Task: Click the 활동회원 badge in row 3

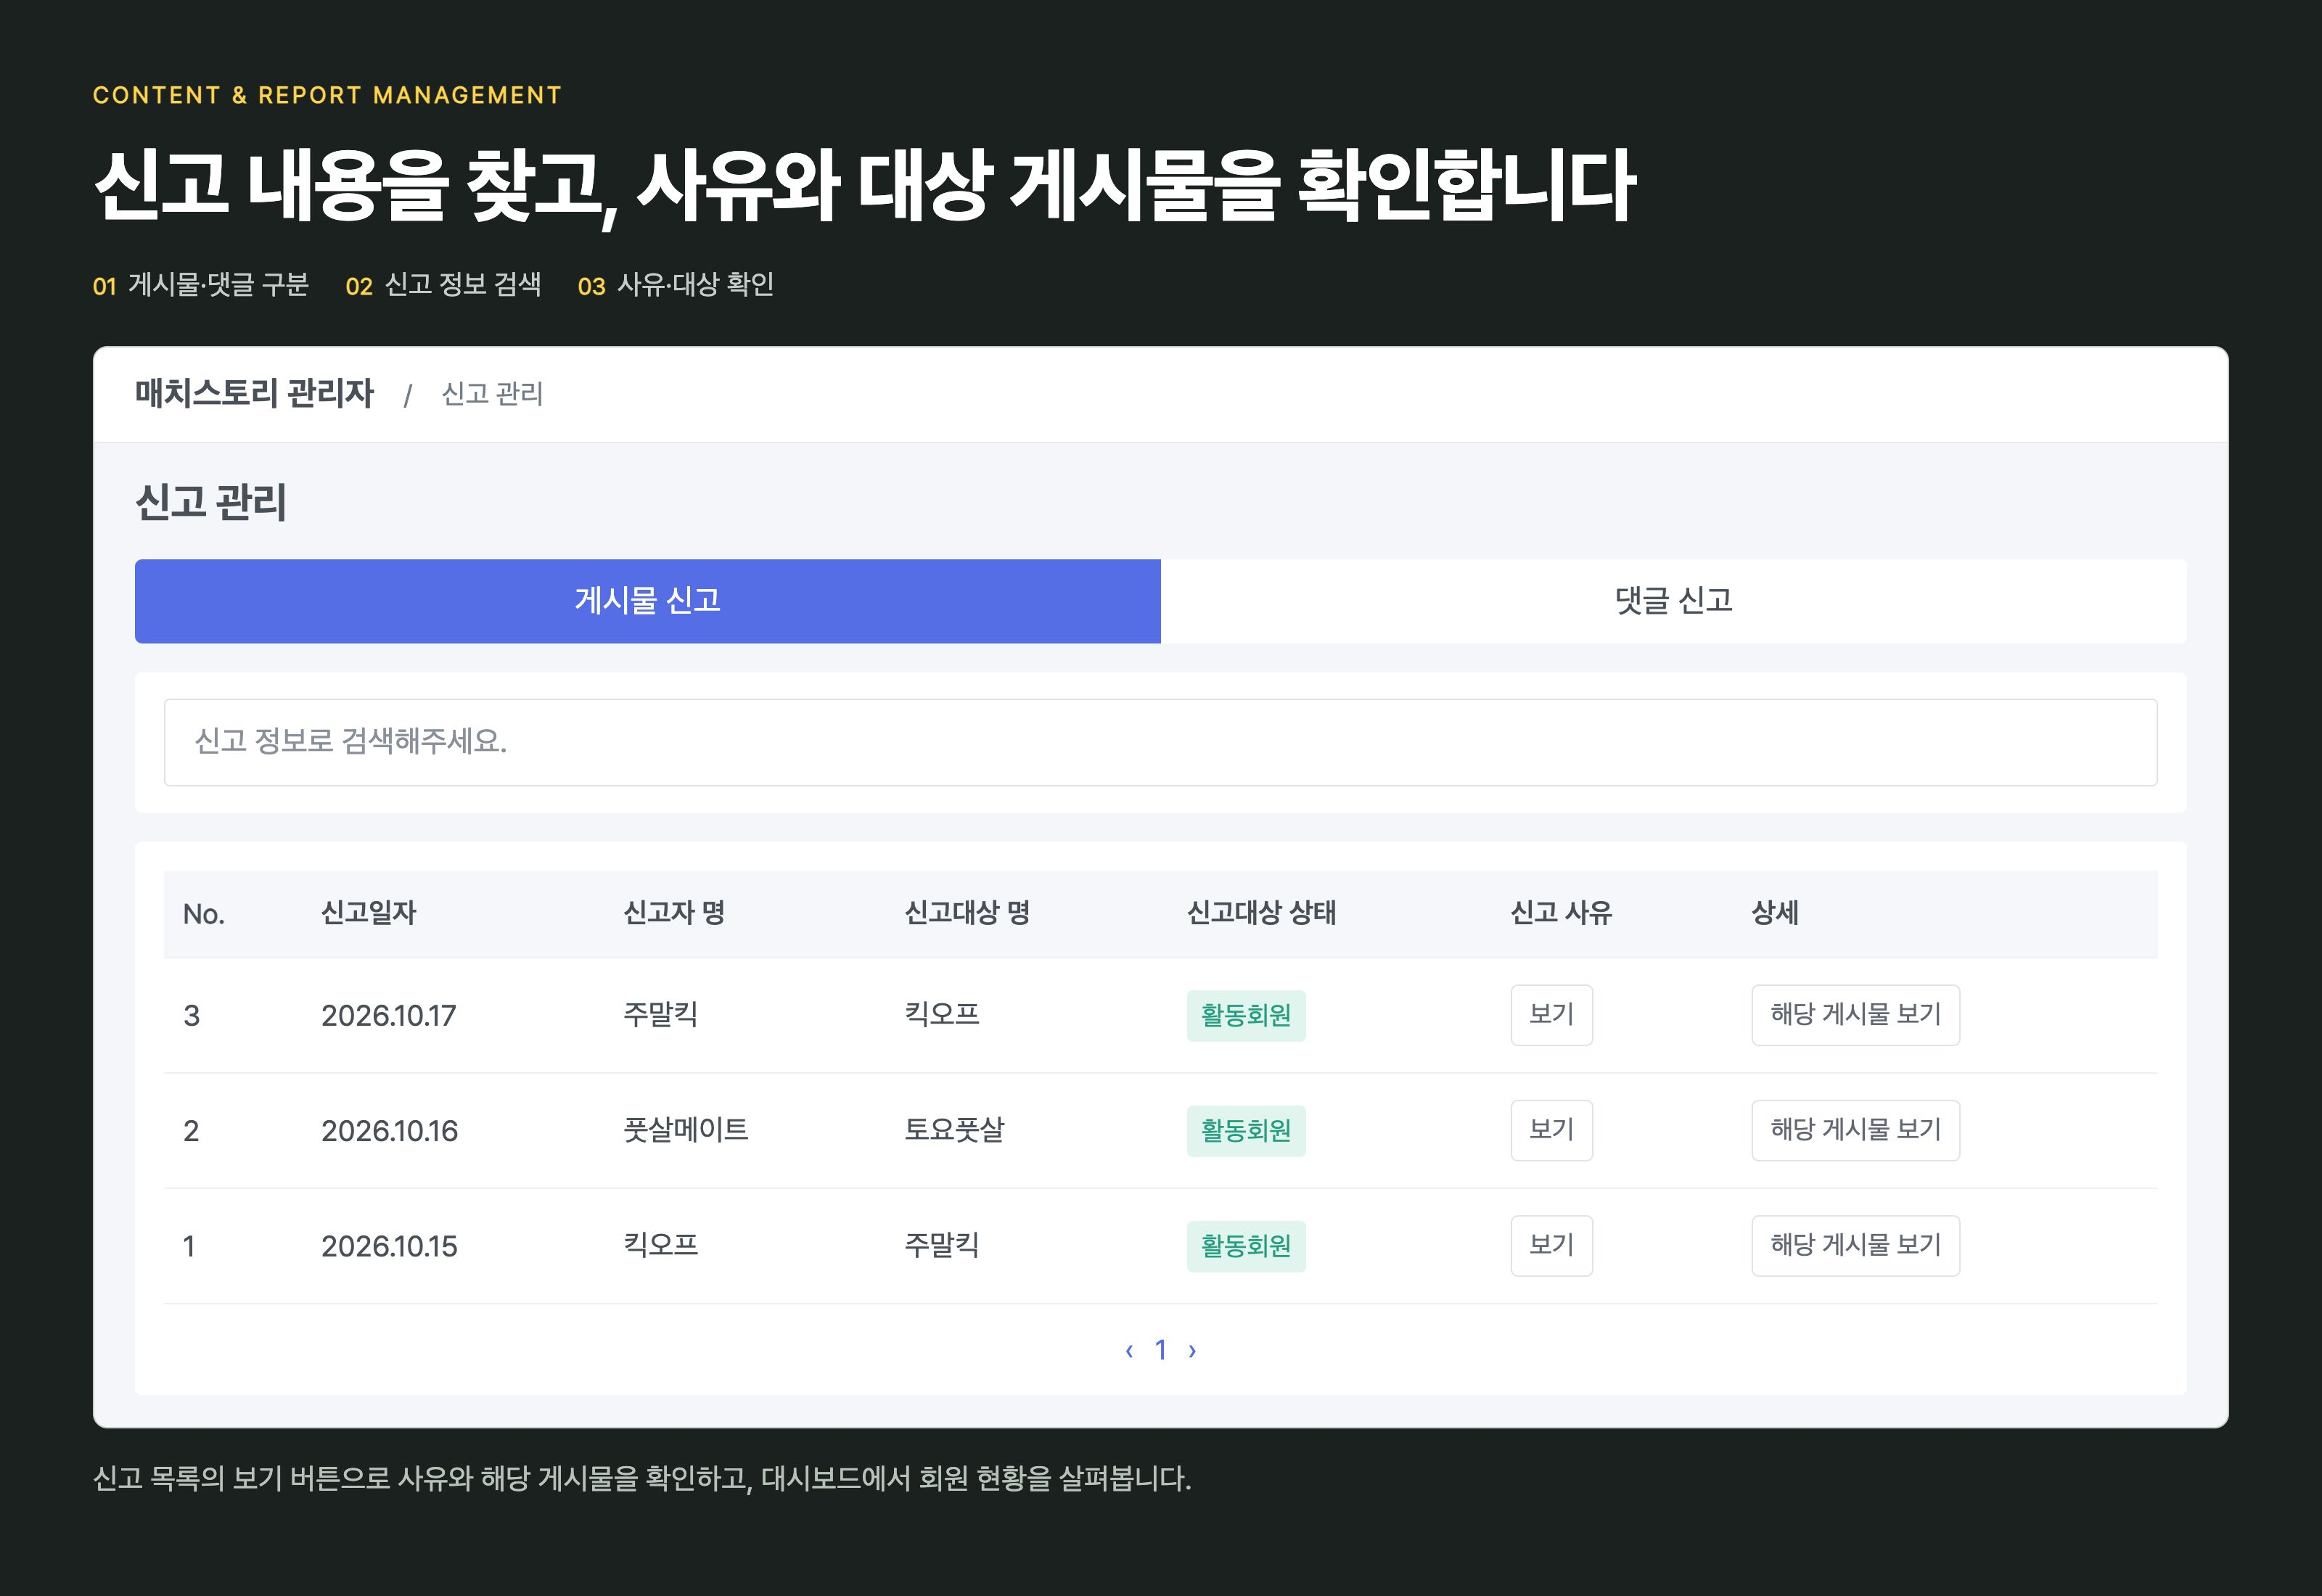Action: (x=1246, y=1016)
